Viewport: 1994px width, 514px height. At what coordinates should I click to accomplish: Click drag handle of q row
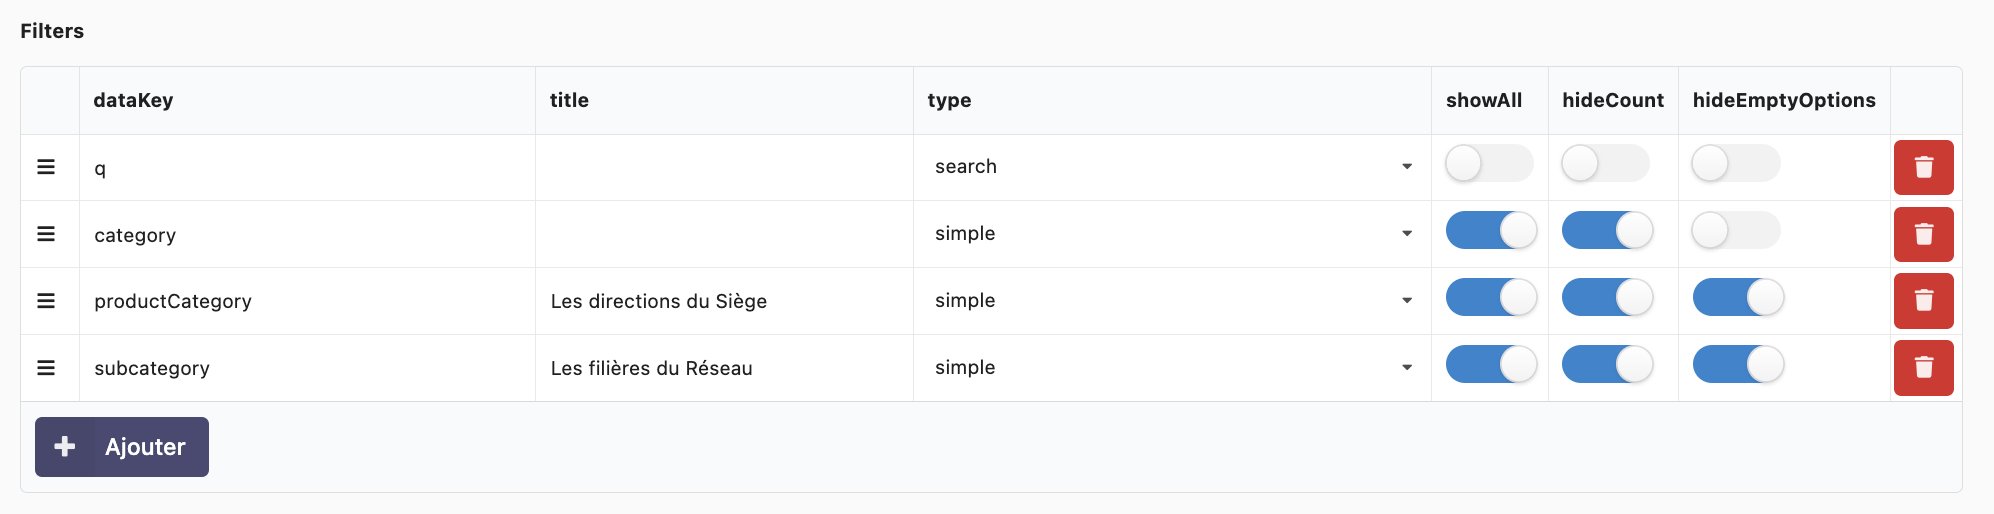coord(46,167)
